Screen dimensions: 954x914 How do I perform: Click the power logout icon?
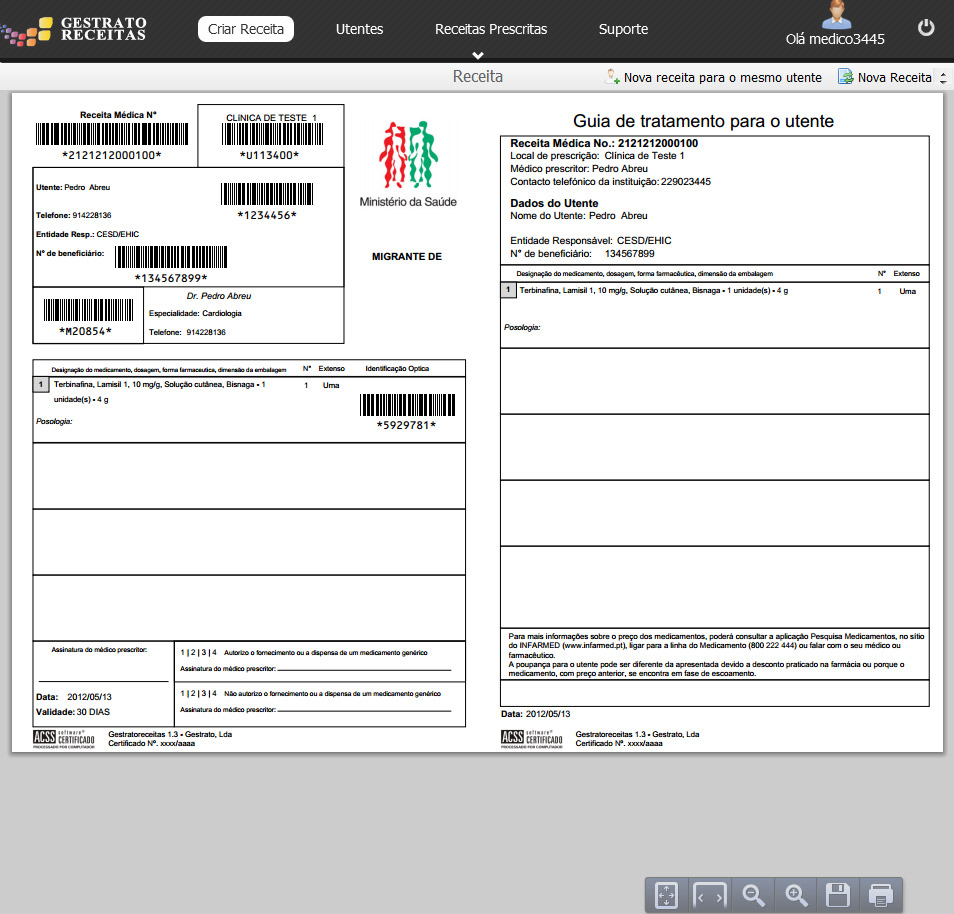click(x=926, y=28)
